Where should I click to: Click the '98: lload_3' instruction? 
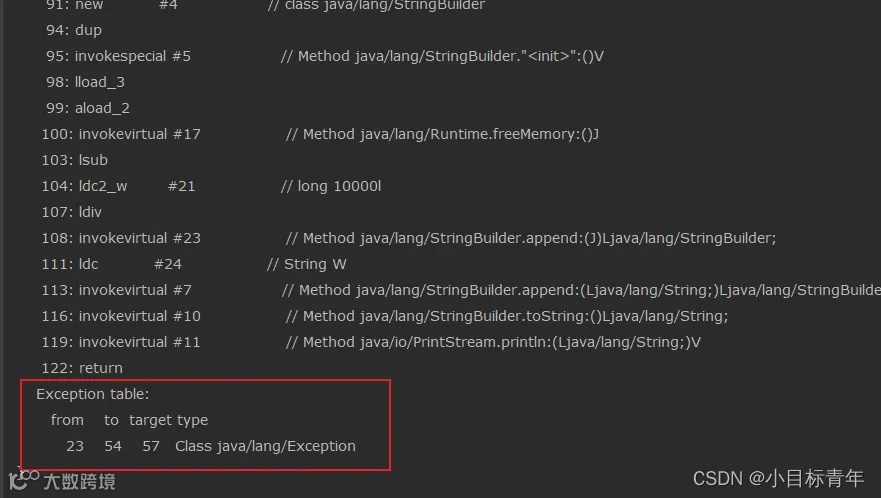[x=85, y=82]
